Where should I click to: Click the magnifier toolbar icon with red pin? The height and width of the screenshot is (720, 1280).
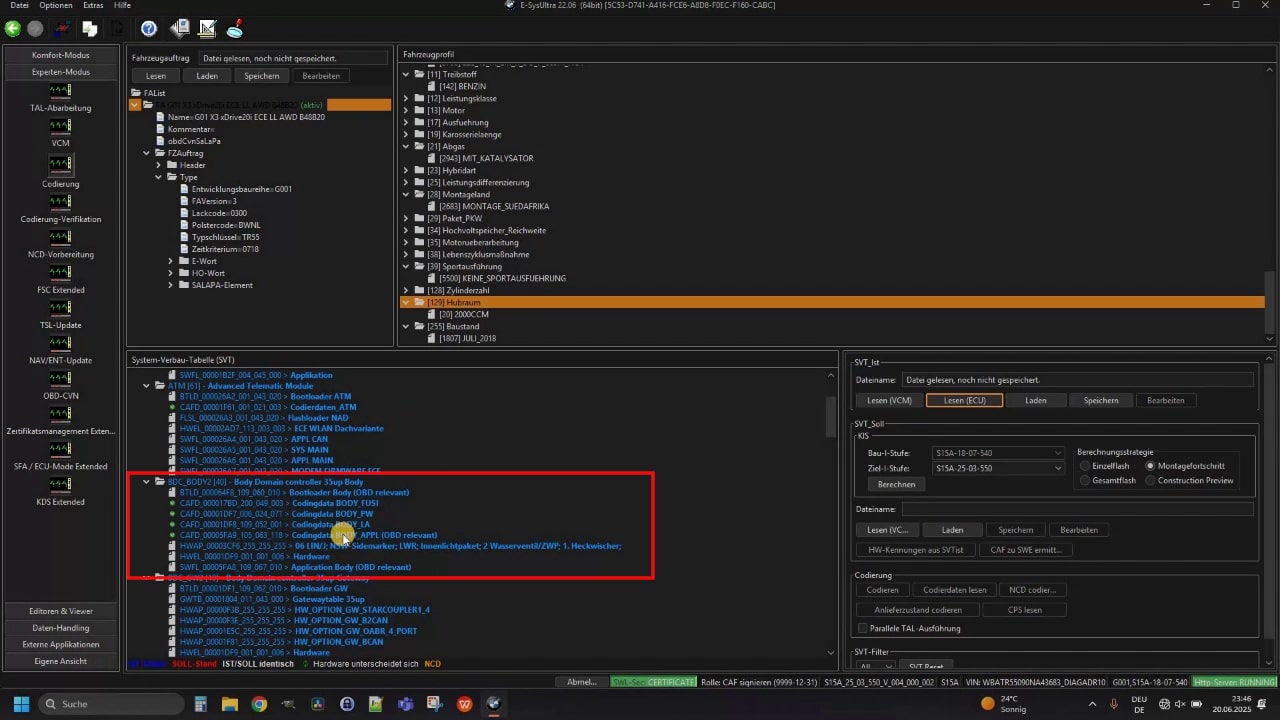click(x=235, y=29)
